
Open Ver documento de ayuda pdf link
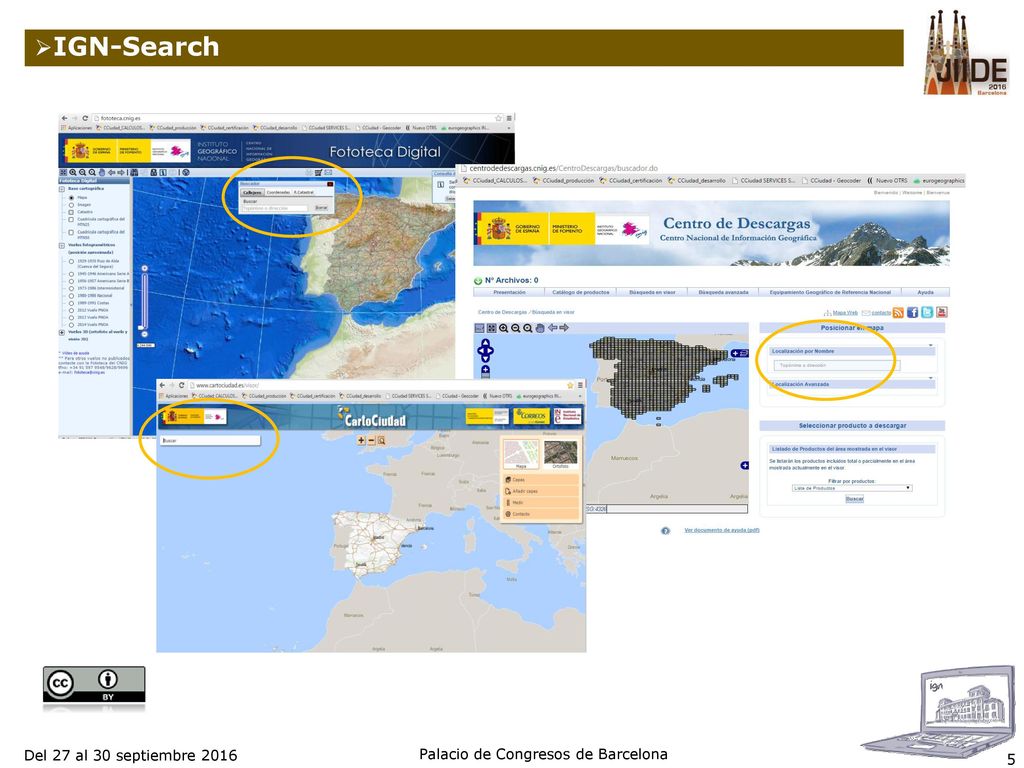(722, 530)
